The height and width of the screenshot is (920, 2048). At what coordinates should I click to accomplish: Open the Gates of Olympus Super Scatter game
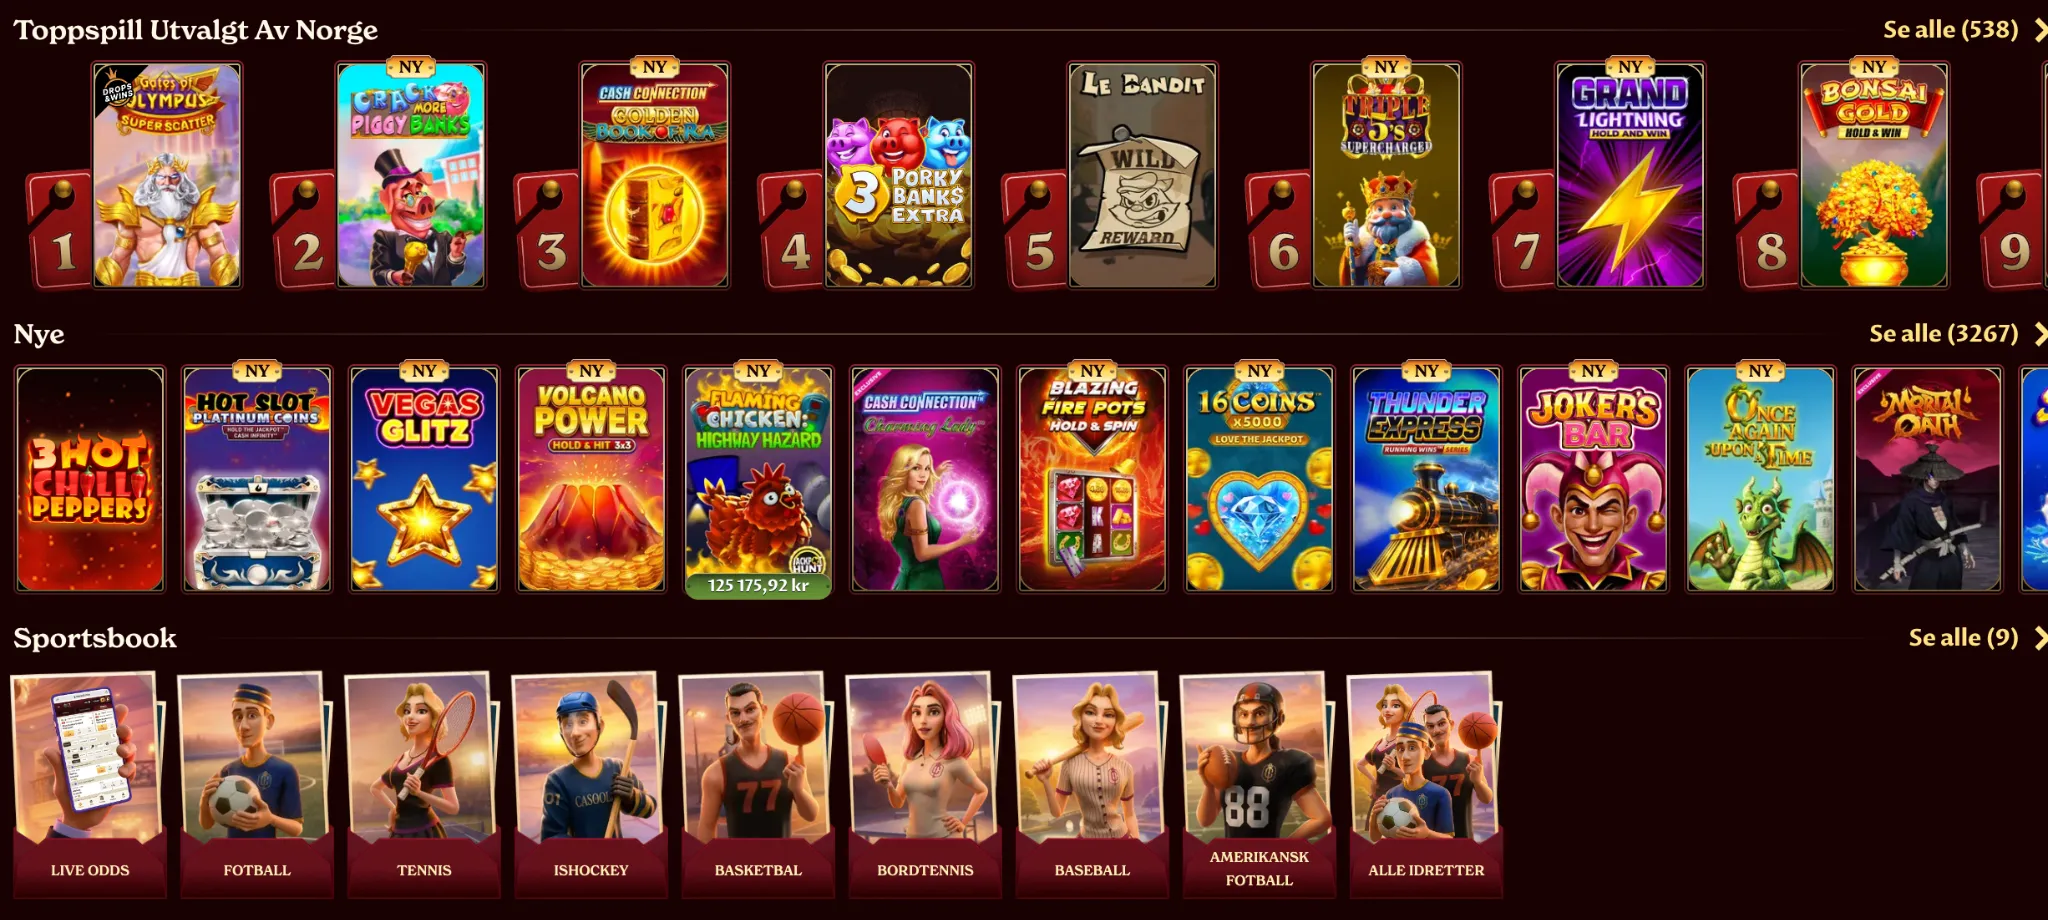(x=167, y=176)
